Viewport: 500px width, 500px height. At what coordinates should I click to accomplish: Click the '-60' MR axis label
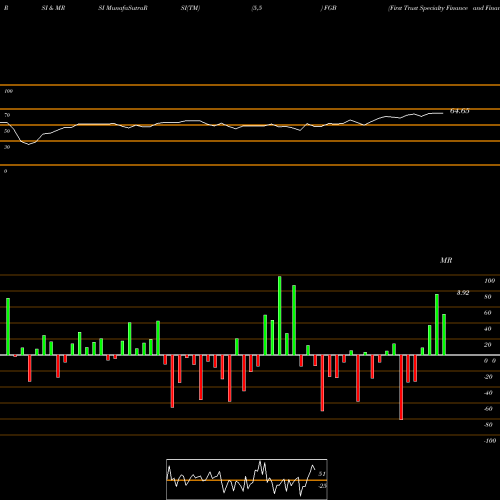(488, 409)
